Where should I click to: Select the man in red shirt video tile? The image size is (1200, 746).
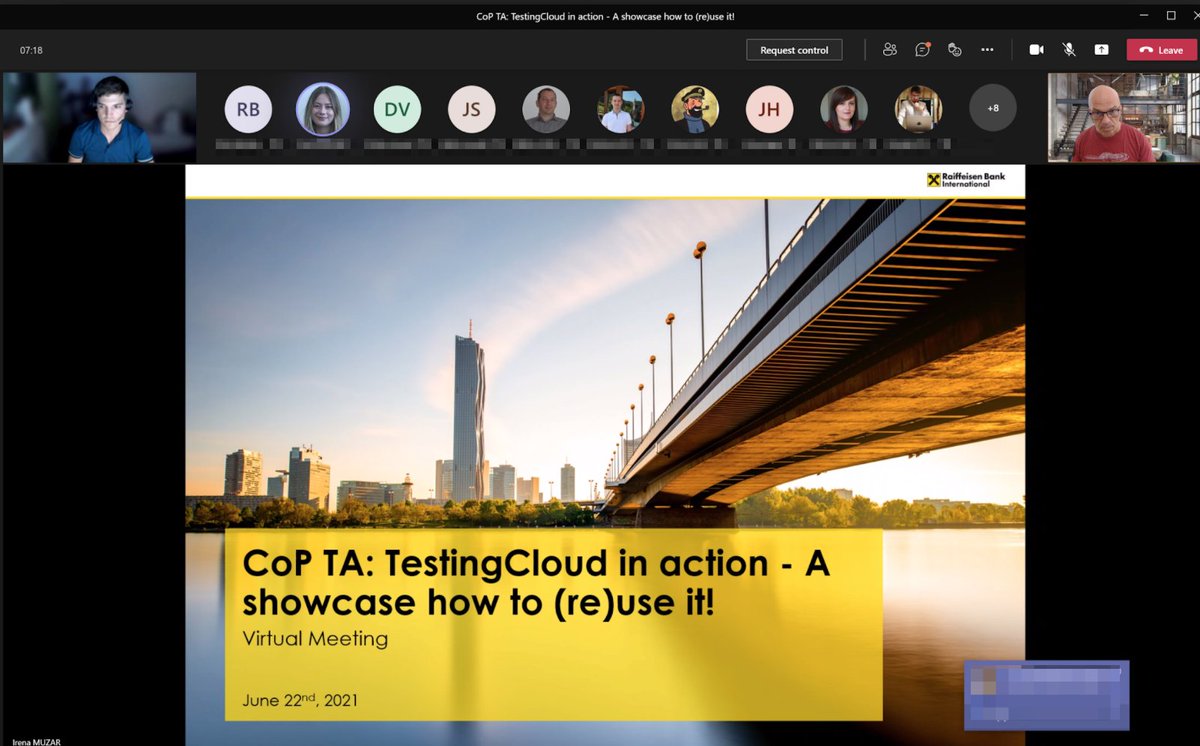coord(1122,117)
